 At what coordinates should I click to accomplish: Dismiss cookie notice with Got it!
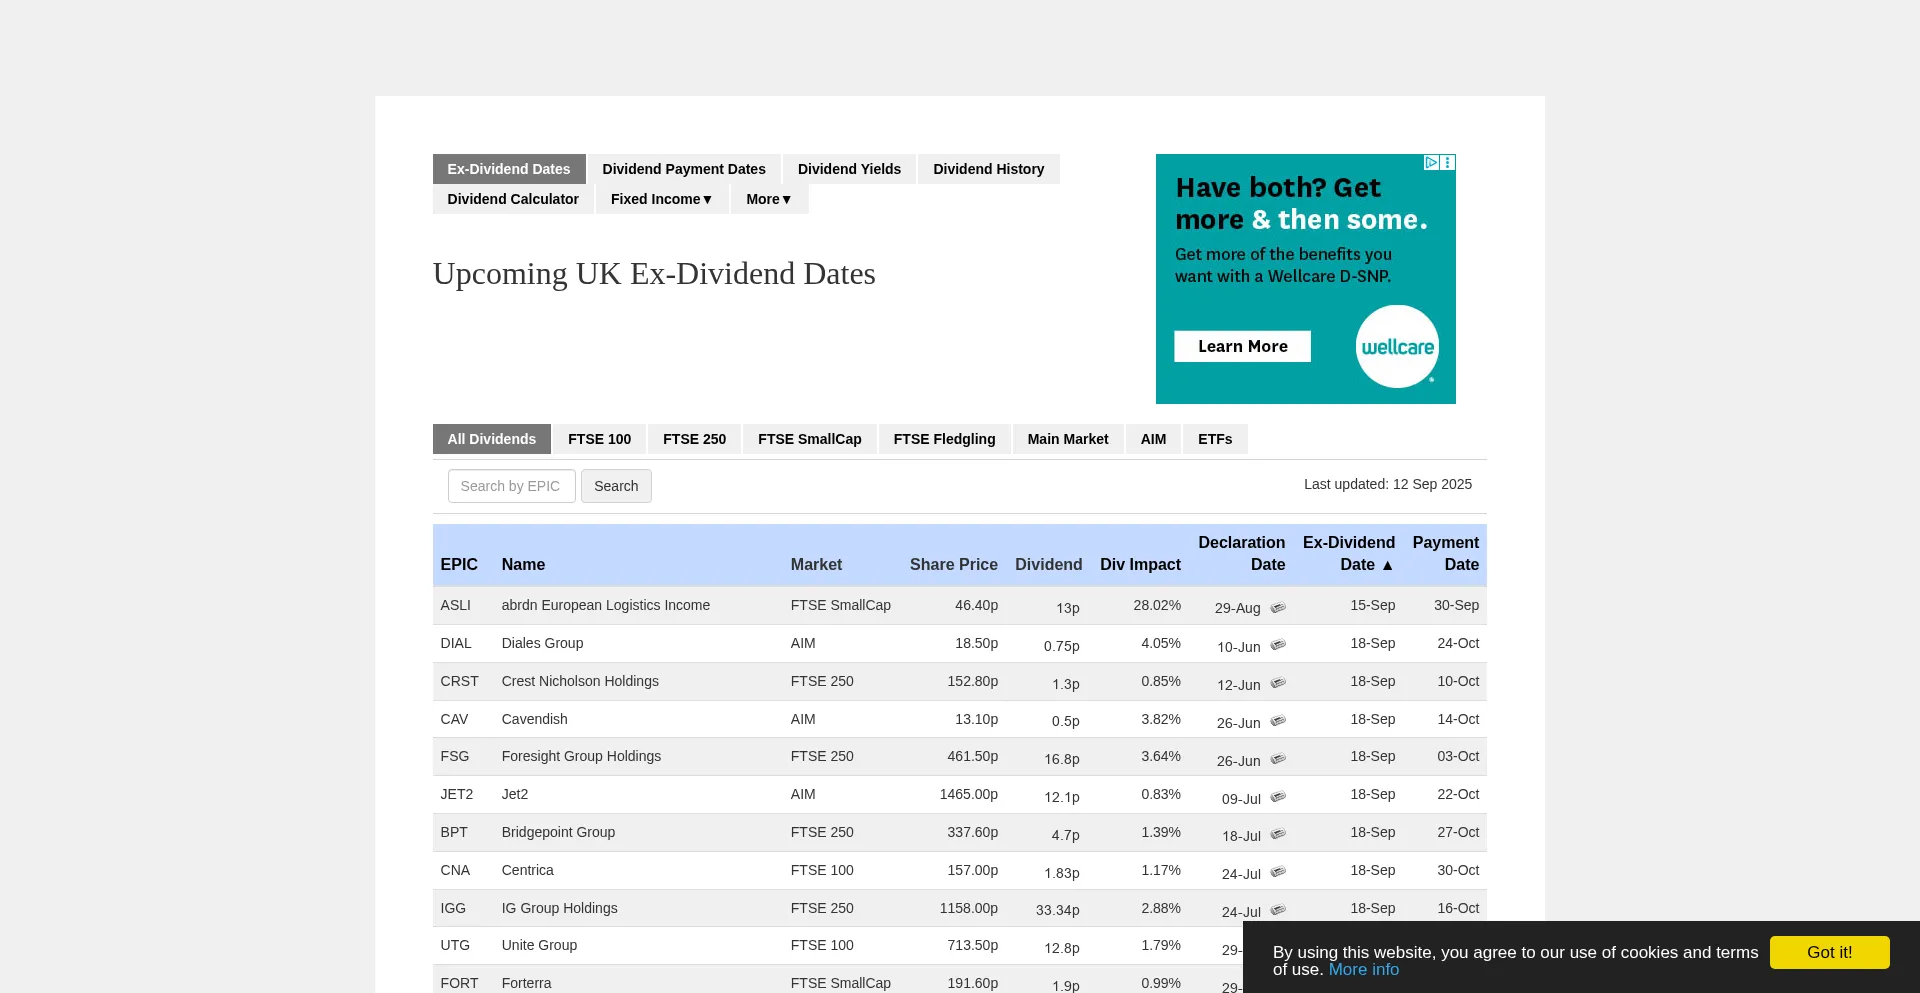coord(1829,952)
